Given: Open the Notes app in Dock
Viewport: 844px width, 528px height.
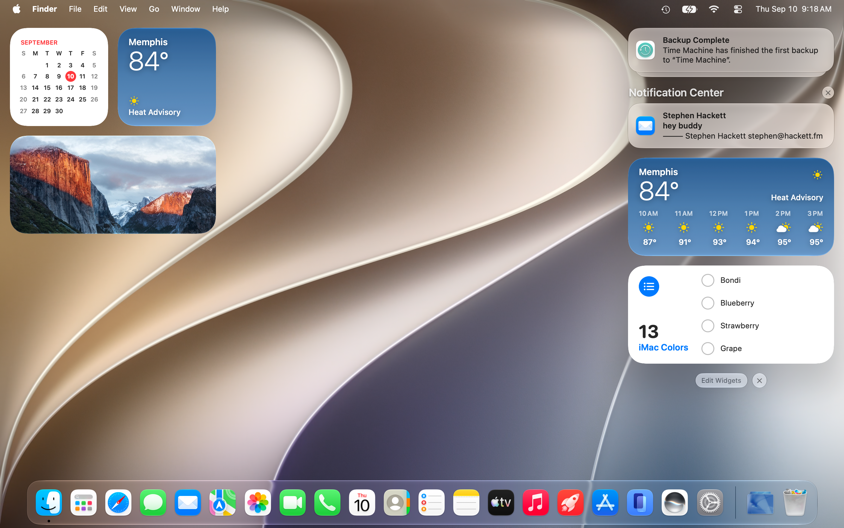Looking at the screenshot, I should coord(466,503).
